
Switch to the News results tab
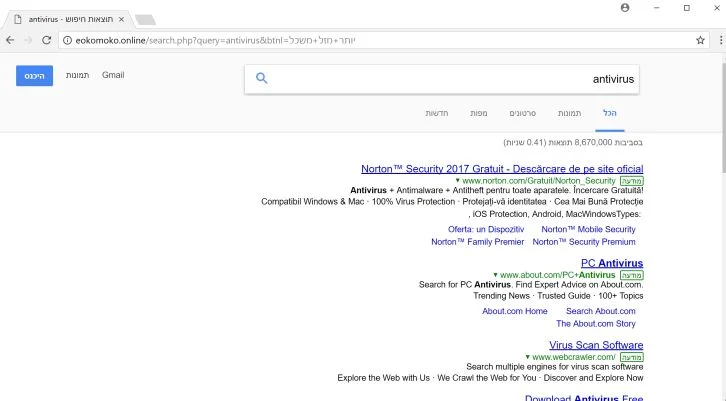tap(437, 113)
